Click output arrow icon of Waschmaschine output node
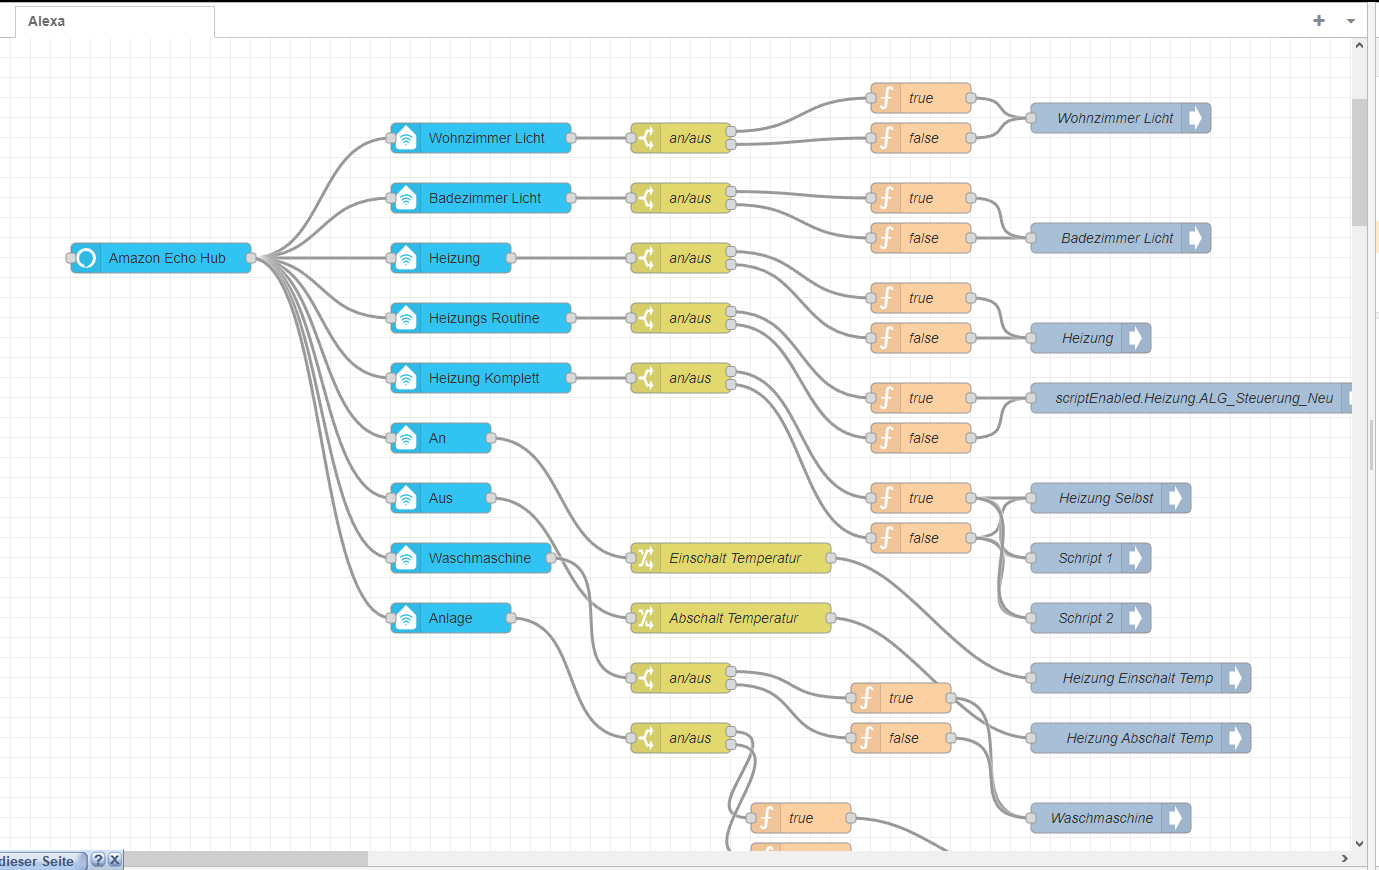Screen dimensions: 1379x870 click(1175, 818)
